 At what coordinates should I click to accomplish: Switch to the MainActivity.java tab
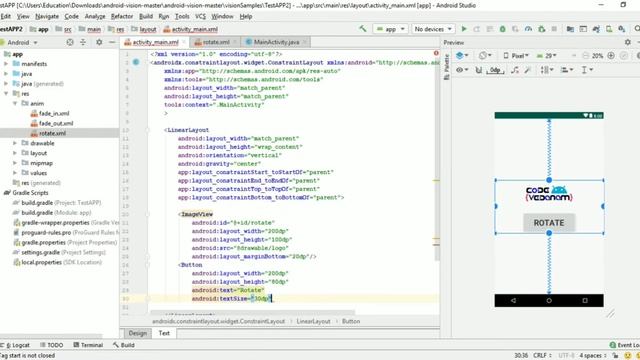(276, 42)
